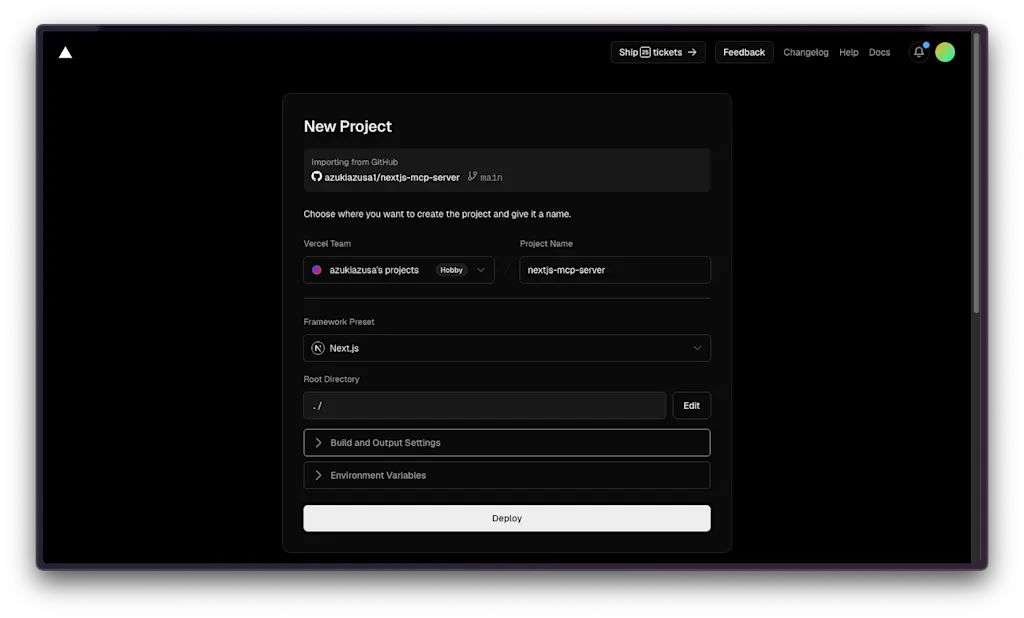
Task: Edit the Root Directory
Action: [x=692, y=406]
